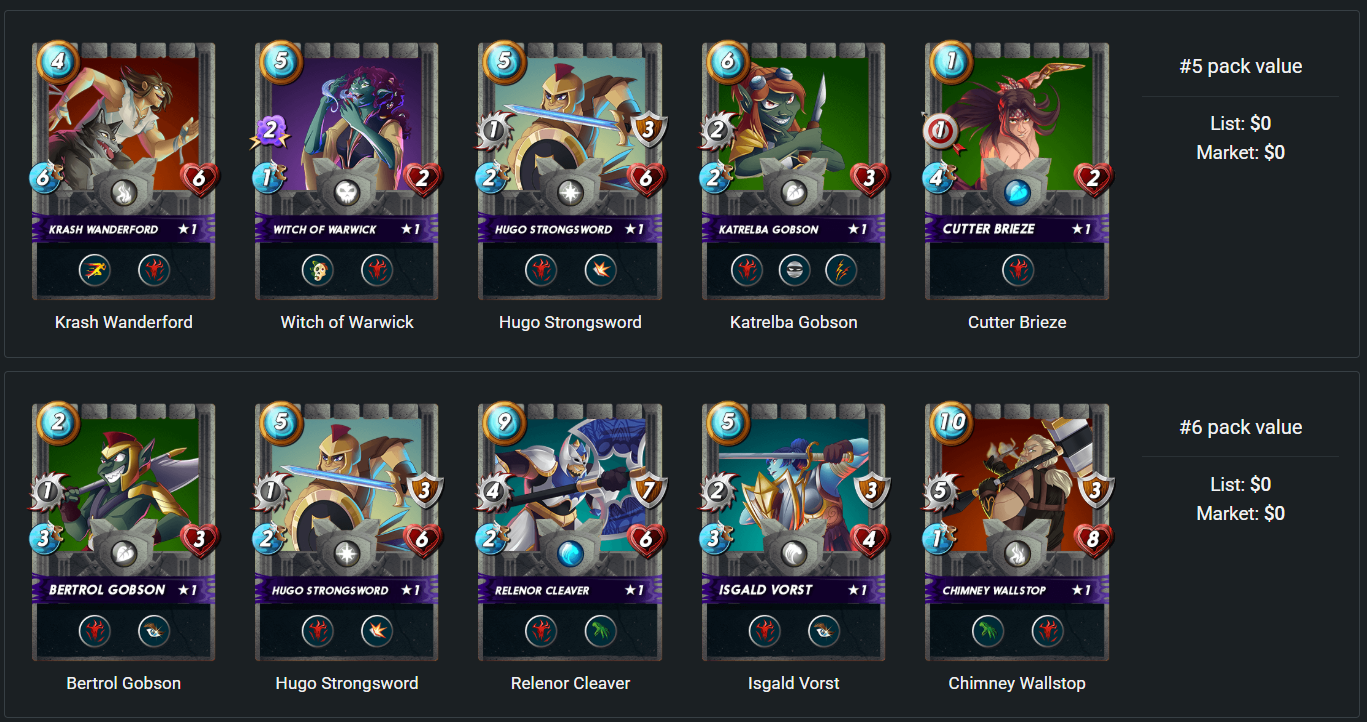Click the eye ability icon on Isgald Vorst

click(x=824, y=631)
